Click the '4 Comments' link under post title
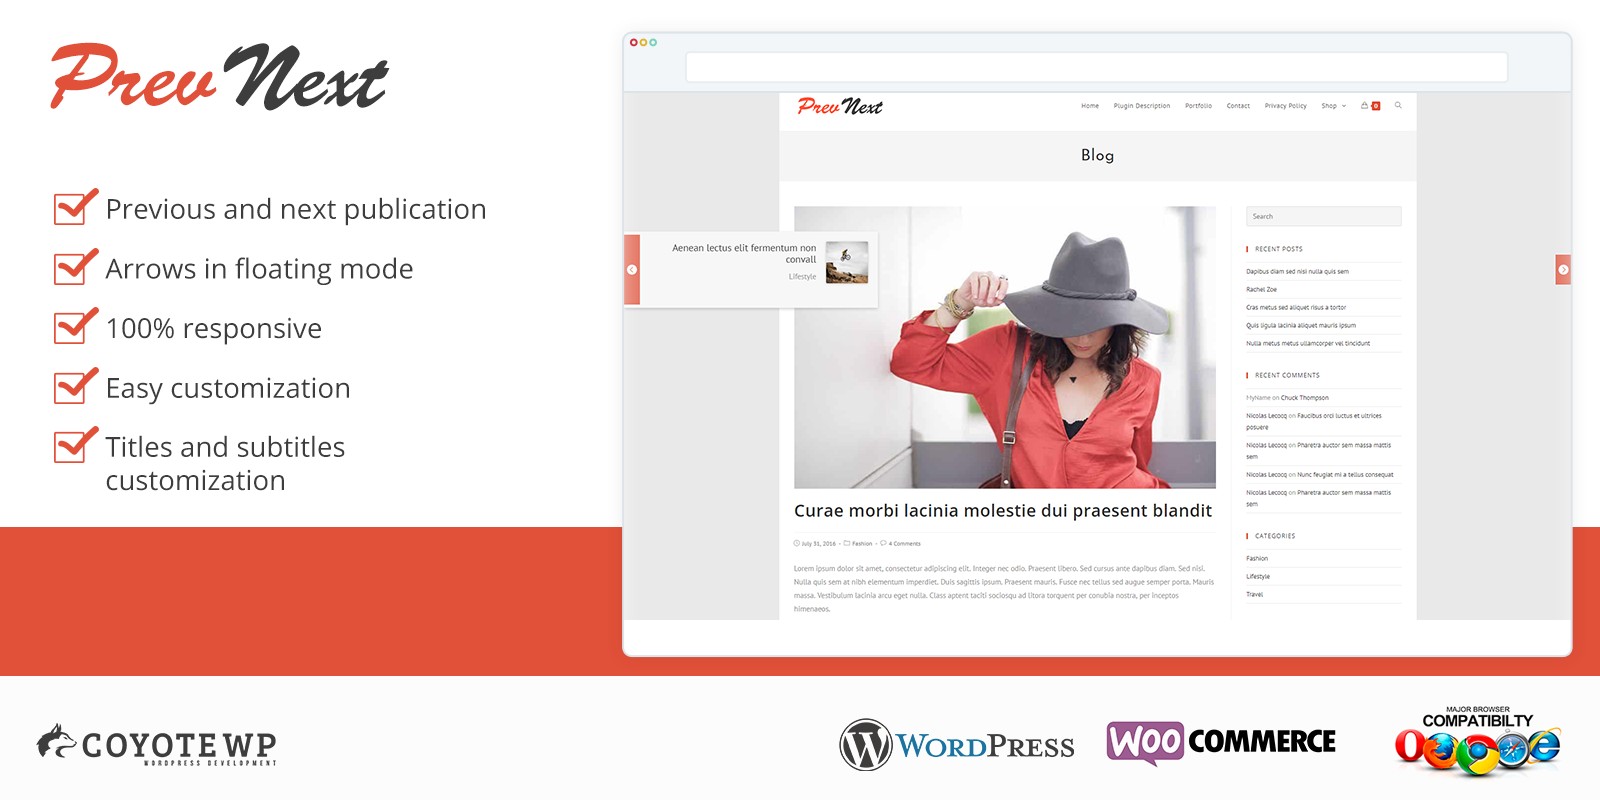Screen dimensions: 1600x800 [905, 544]
